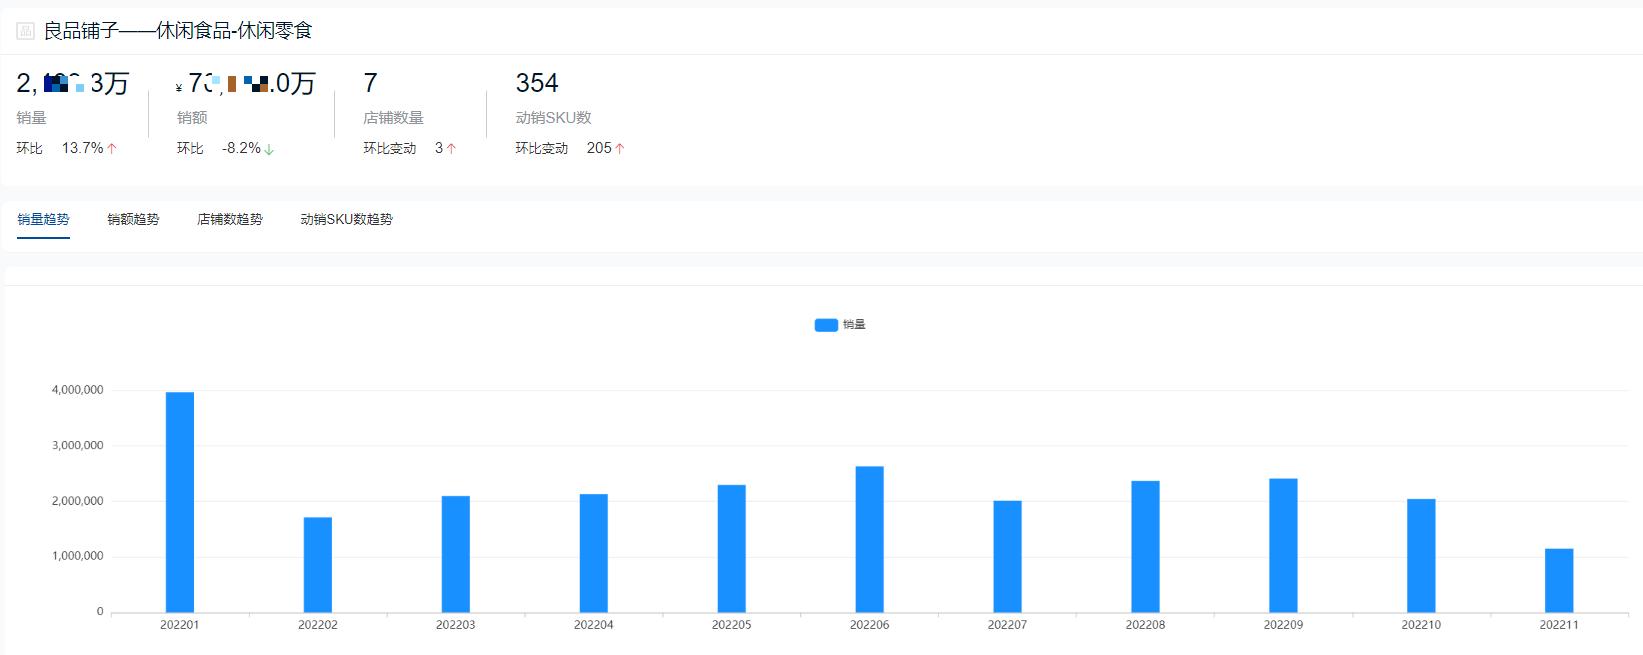Viewport: 1643px width, 655px height.
Task: Select the 202206 sales bar
Action: [x=870, y=539]
